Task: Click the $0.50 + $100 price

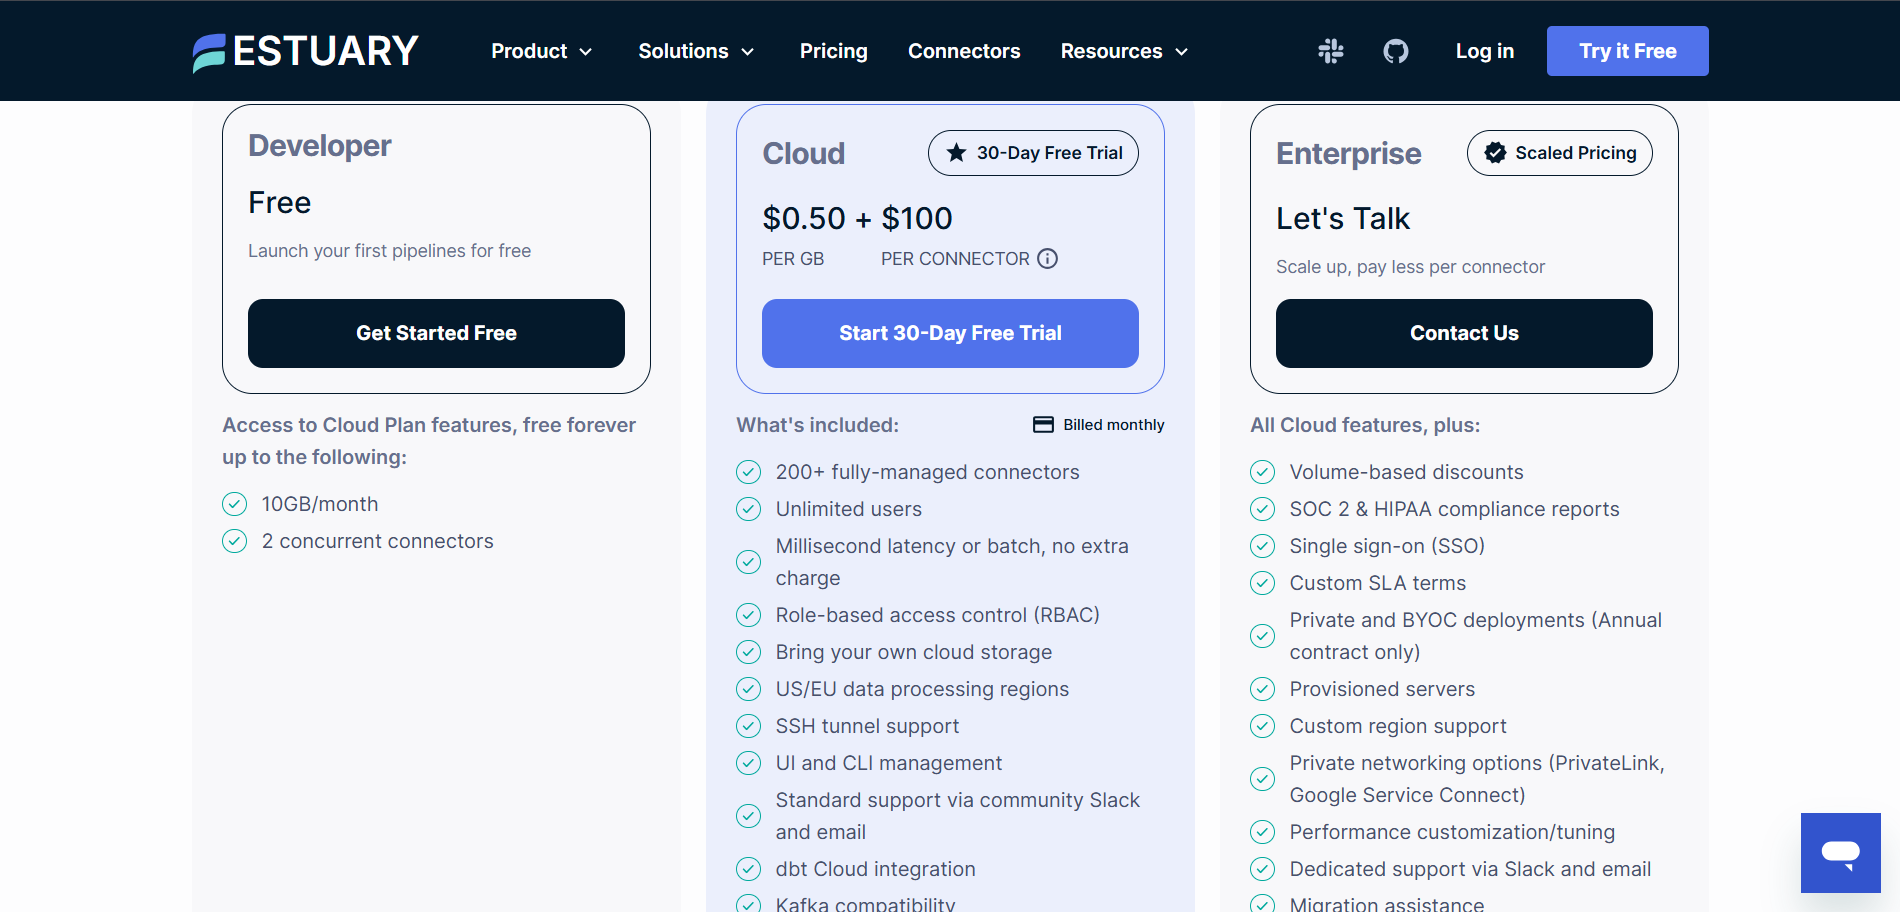Action: pos(858,218)
